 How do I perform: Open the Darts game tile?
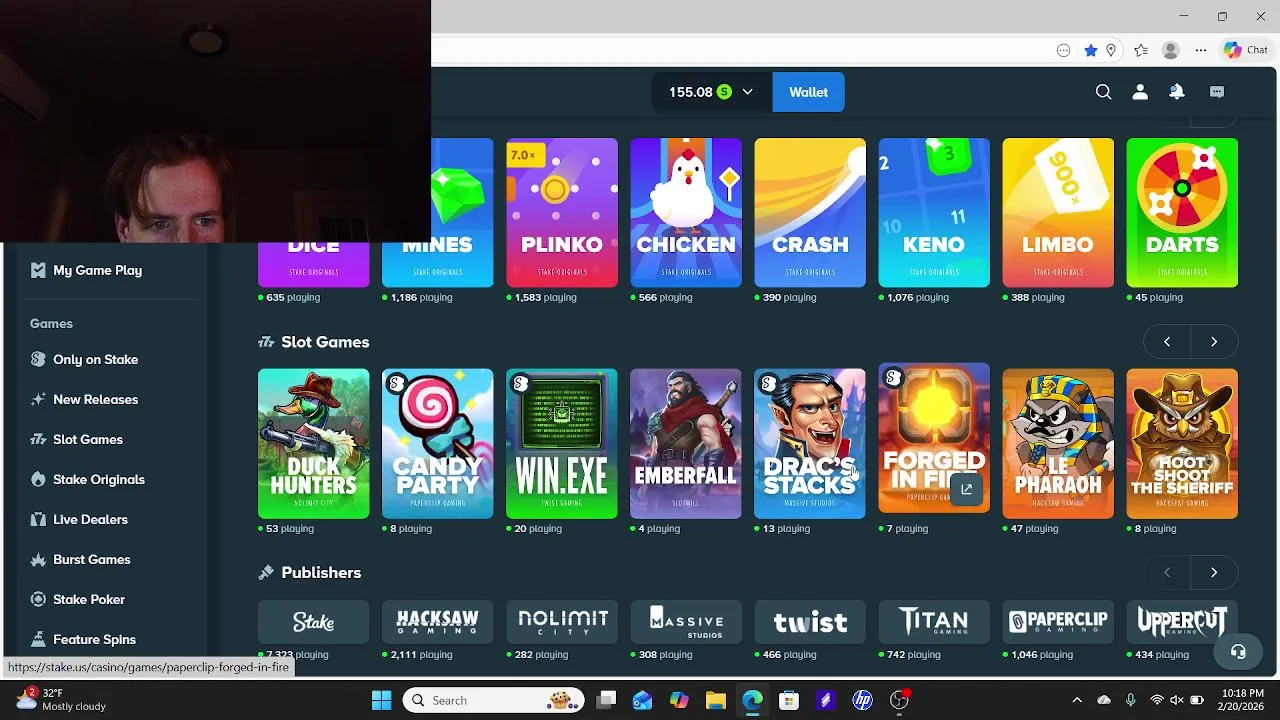(x=1182, y=212)
